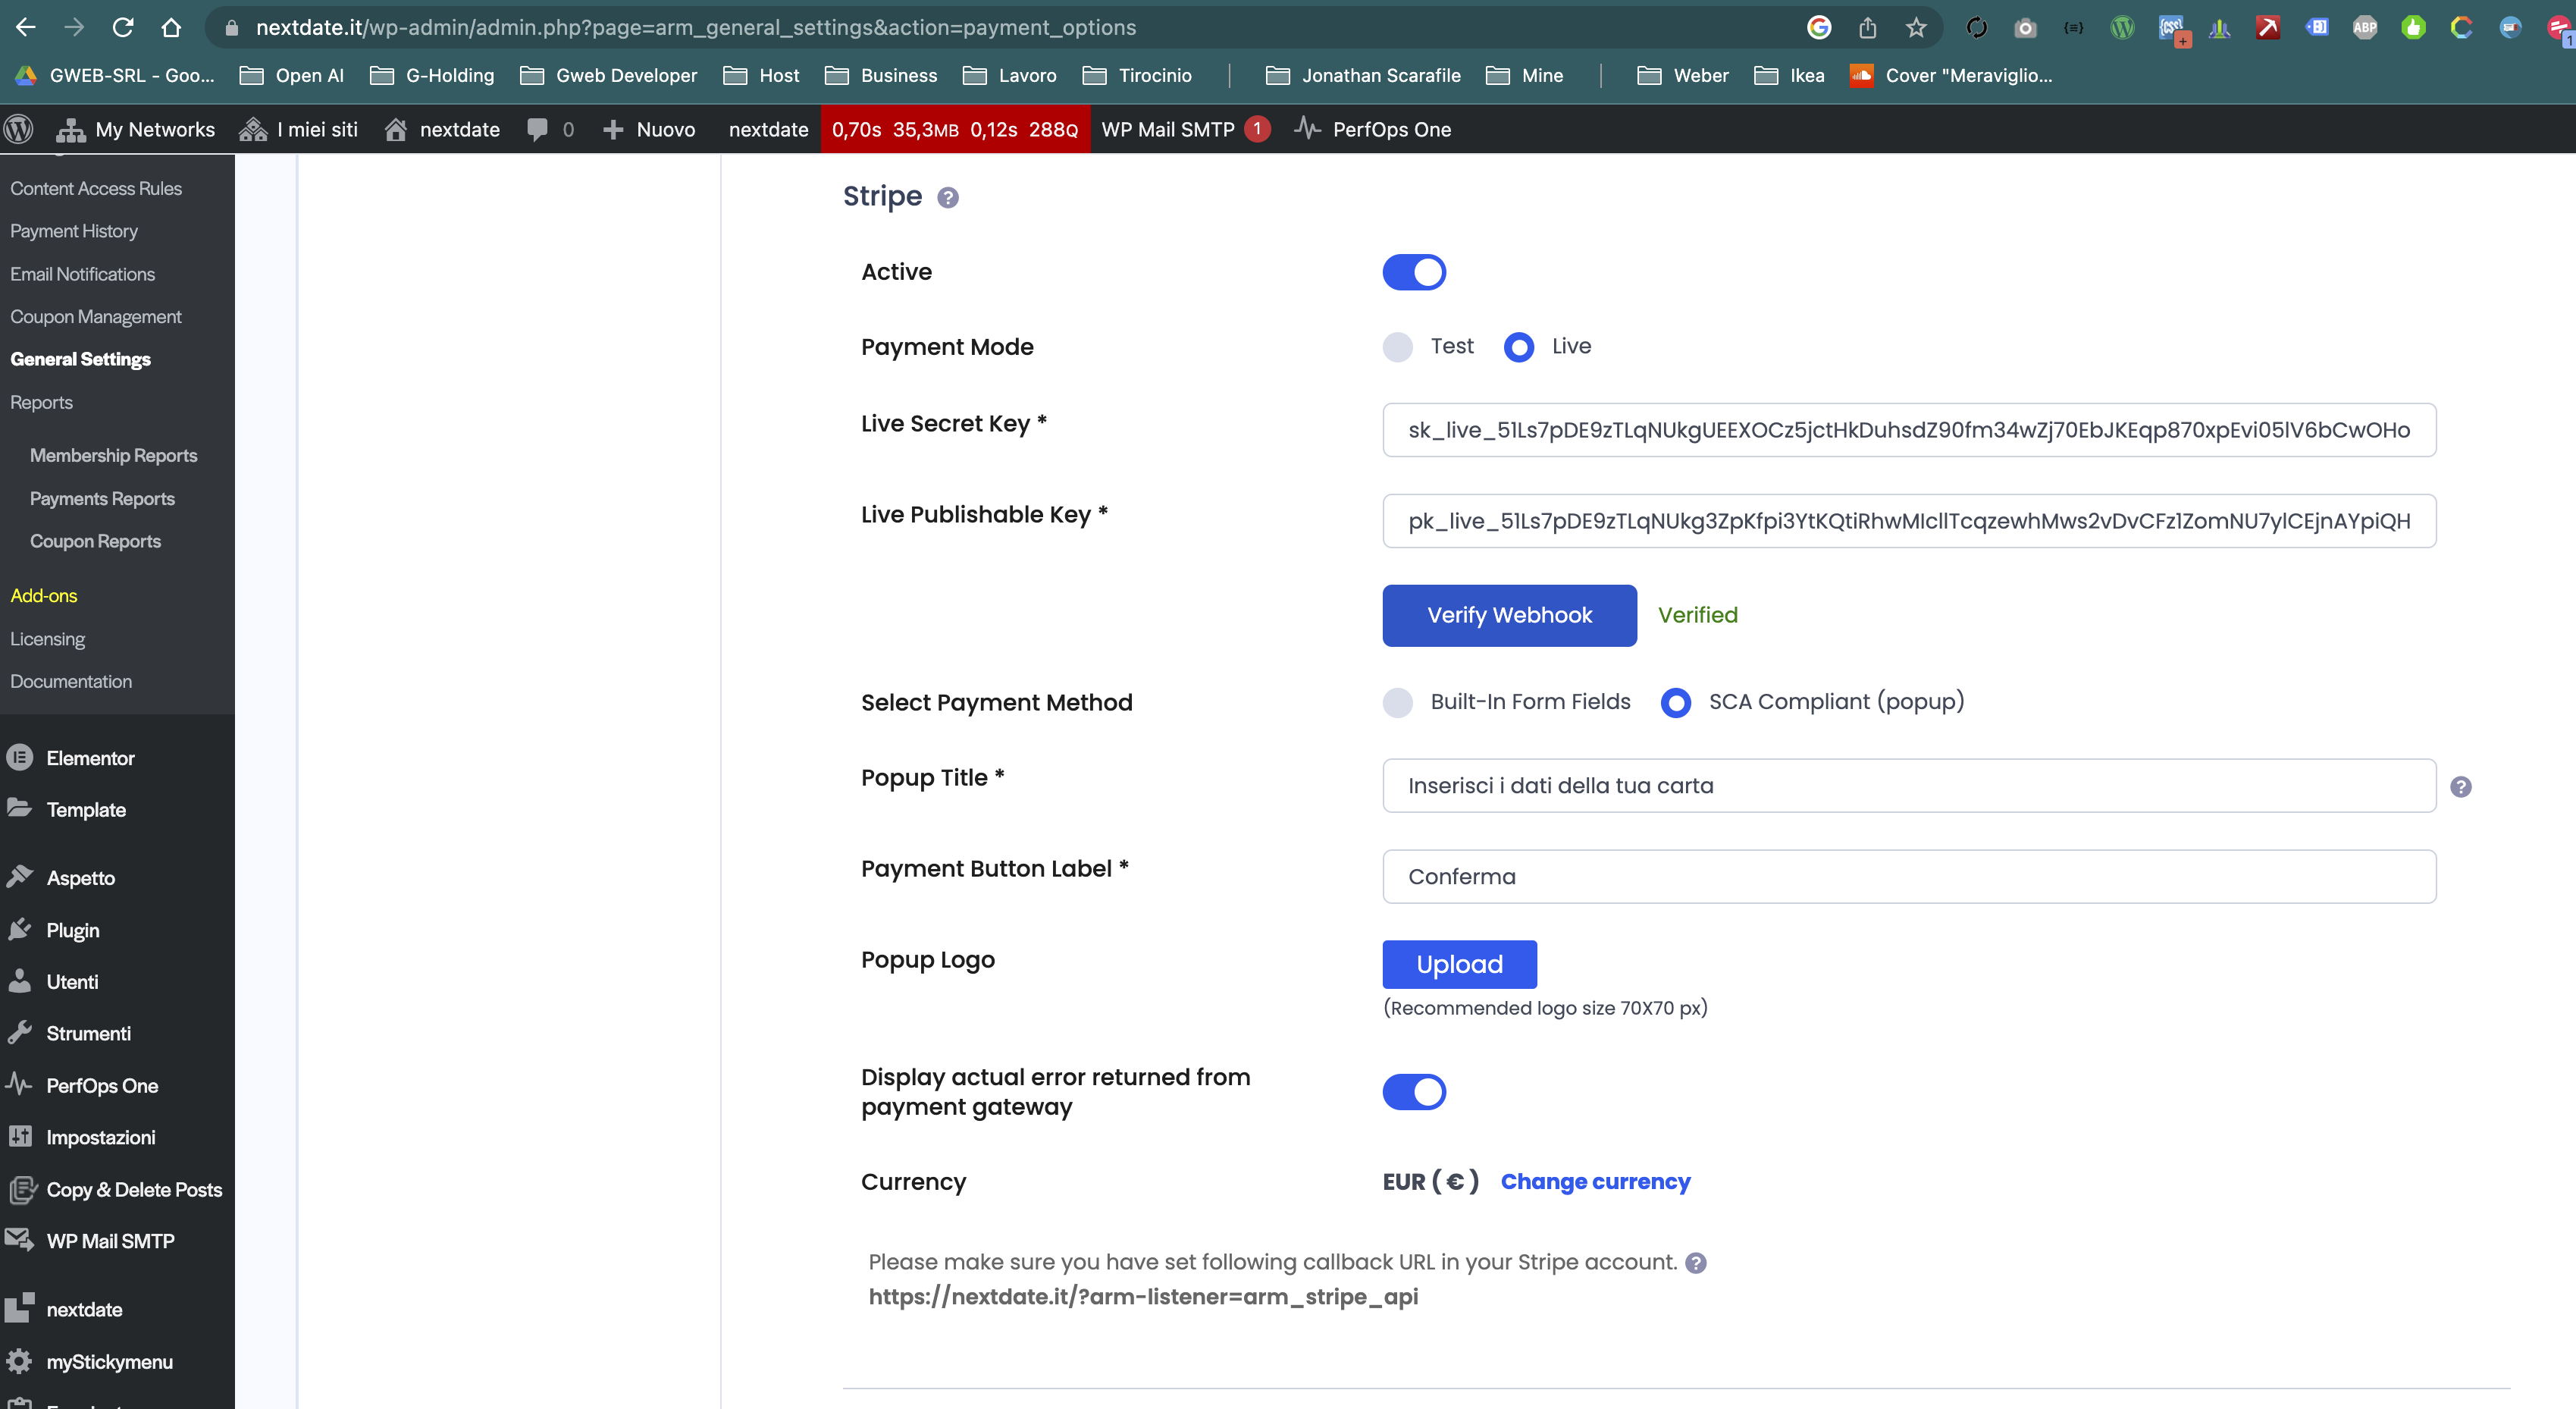The width and height of the screenshot is (2576, 1409).
Task: Click the browser reload icon
Action: pyautogui.click(x=123, y=27)
